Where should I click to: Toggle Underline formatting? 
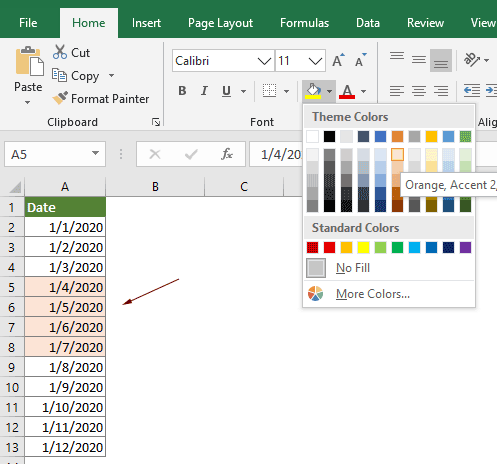click(x=226, y=91)
